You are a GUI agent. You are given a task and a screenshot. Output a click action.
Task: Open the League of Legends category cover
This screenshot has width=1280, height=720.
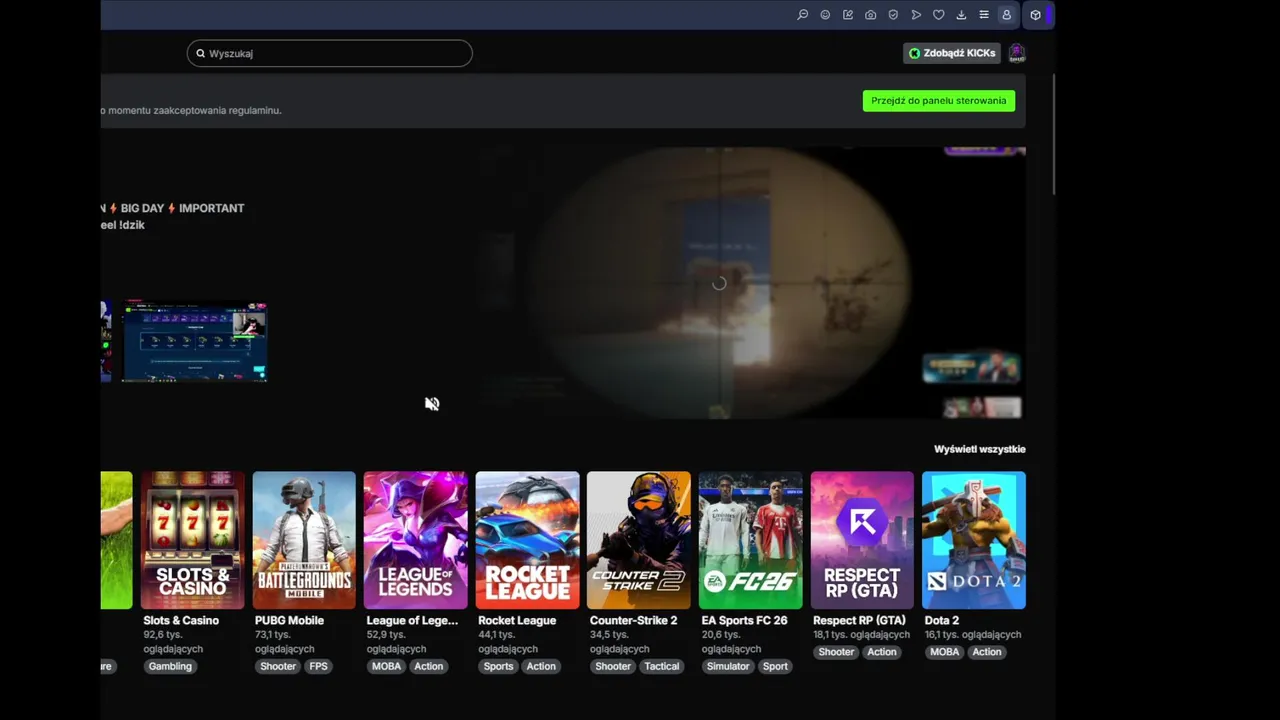coord(415,540)
